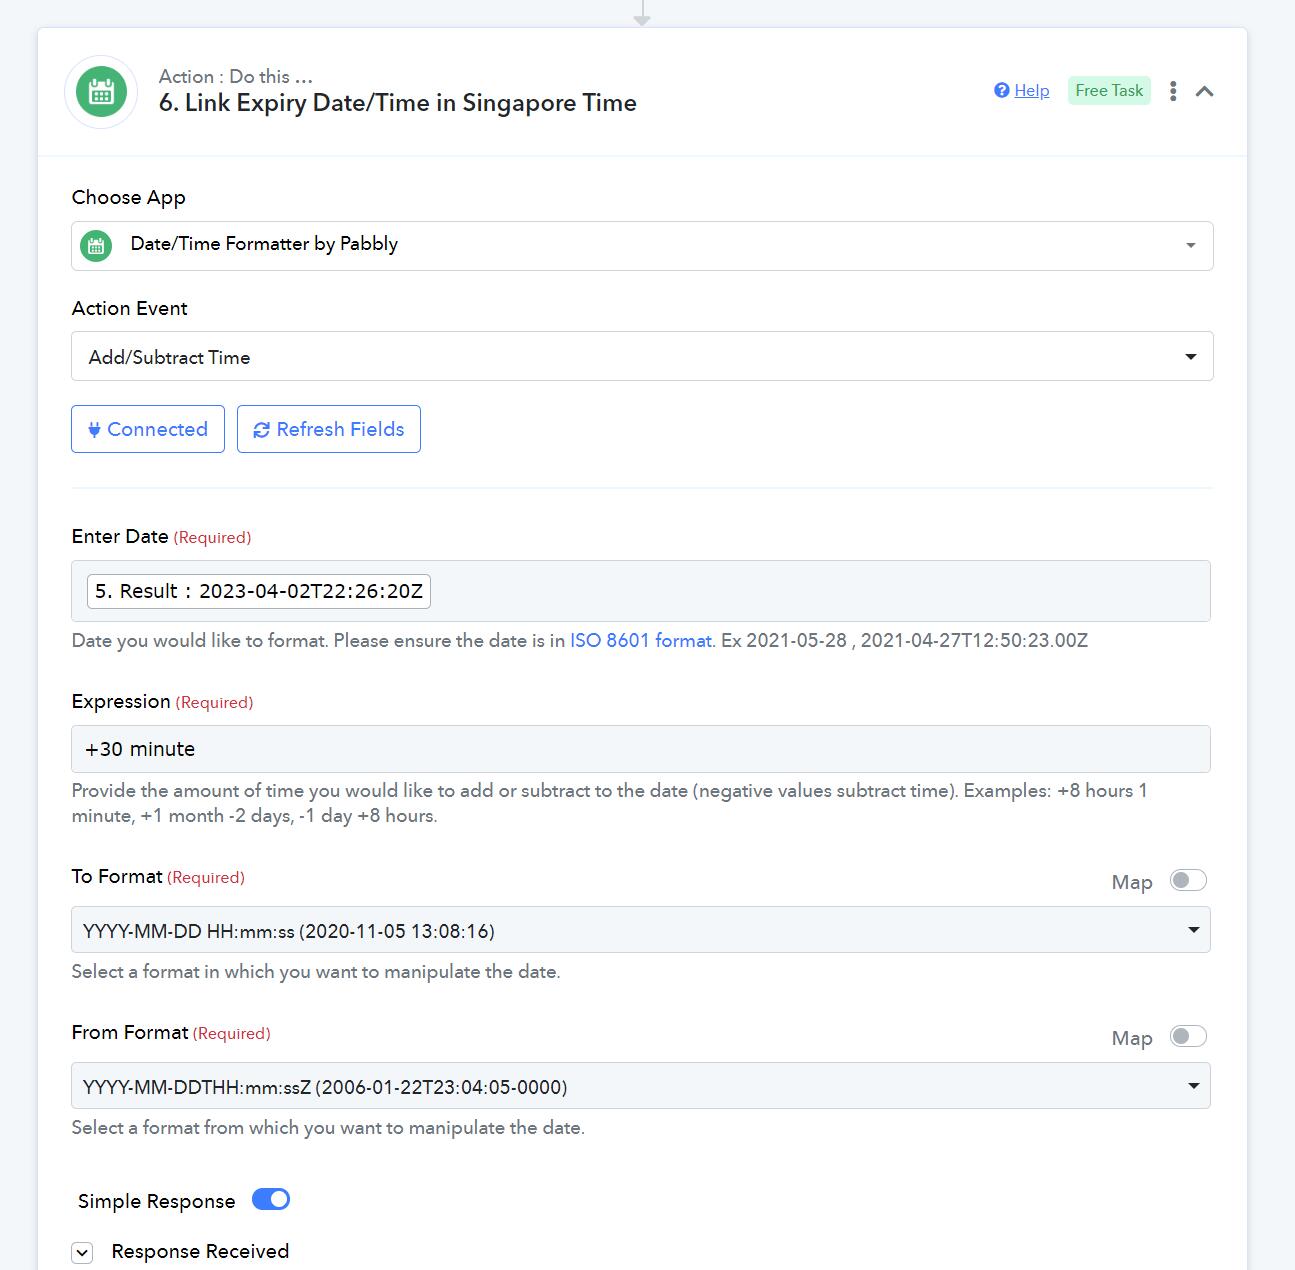Click the refresh arrows icon
The width and height of the screenshot is (1295, 1270).
pyautogui.click(x=261, y=430)
